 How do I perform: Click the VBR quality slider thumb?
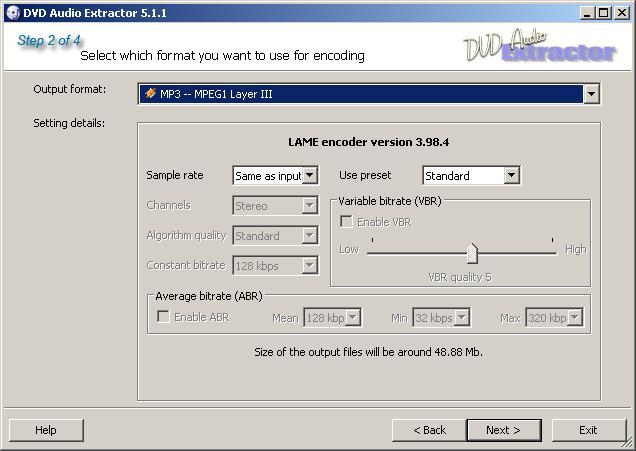coord(472,253)
